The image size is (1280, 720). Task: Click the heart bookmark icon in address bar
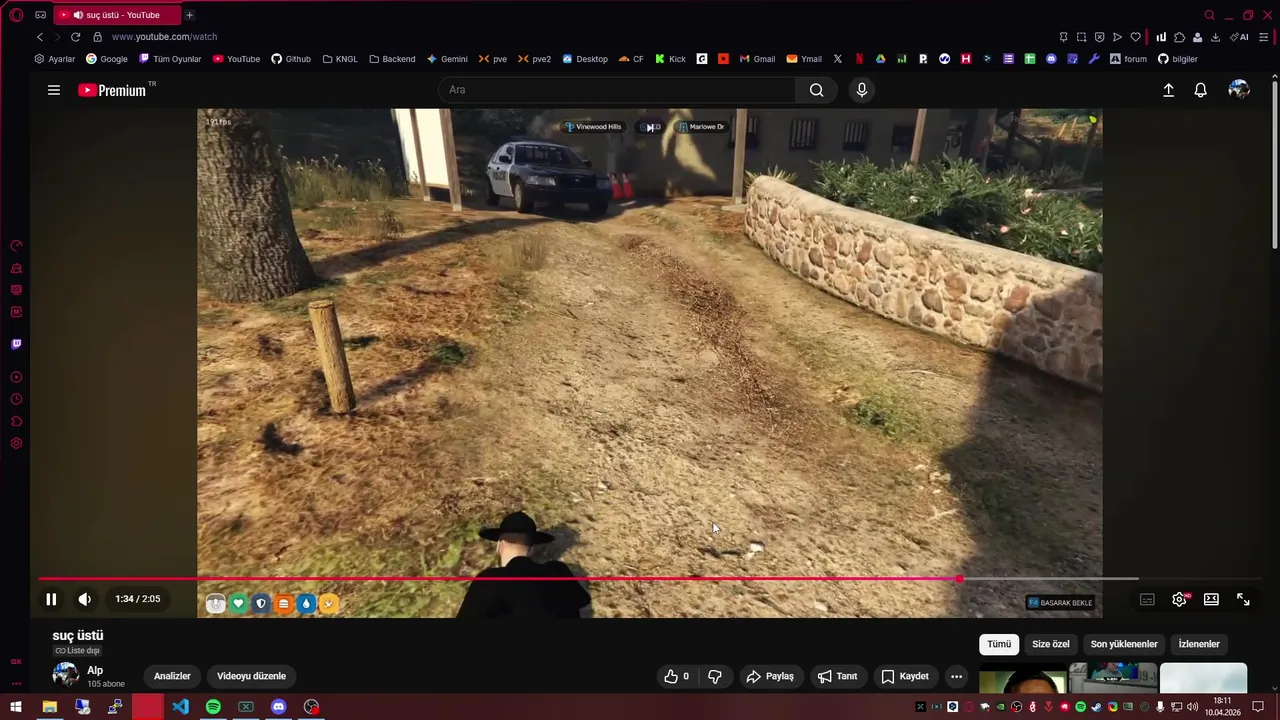click(x=1135, y=37)
